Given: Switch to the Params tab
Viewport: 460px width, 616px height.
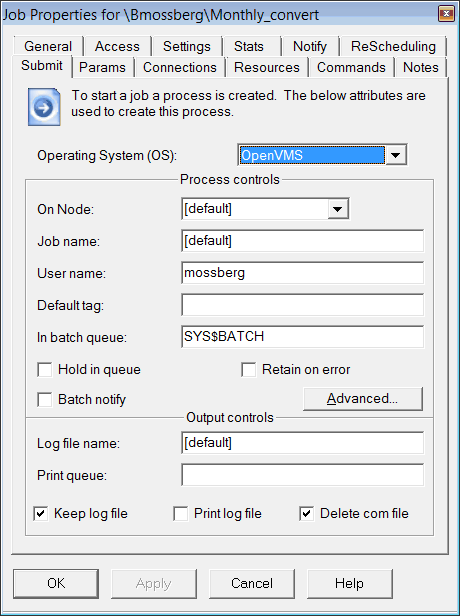Looking at the screenshot, I should (102, 67).
